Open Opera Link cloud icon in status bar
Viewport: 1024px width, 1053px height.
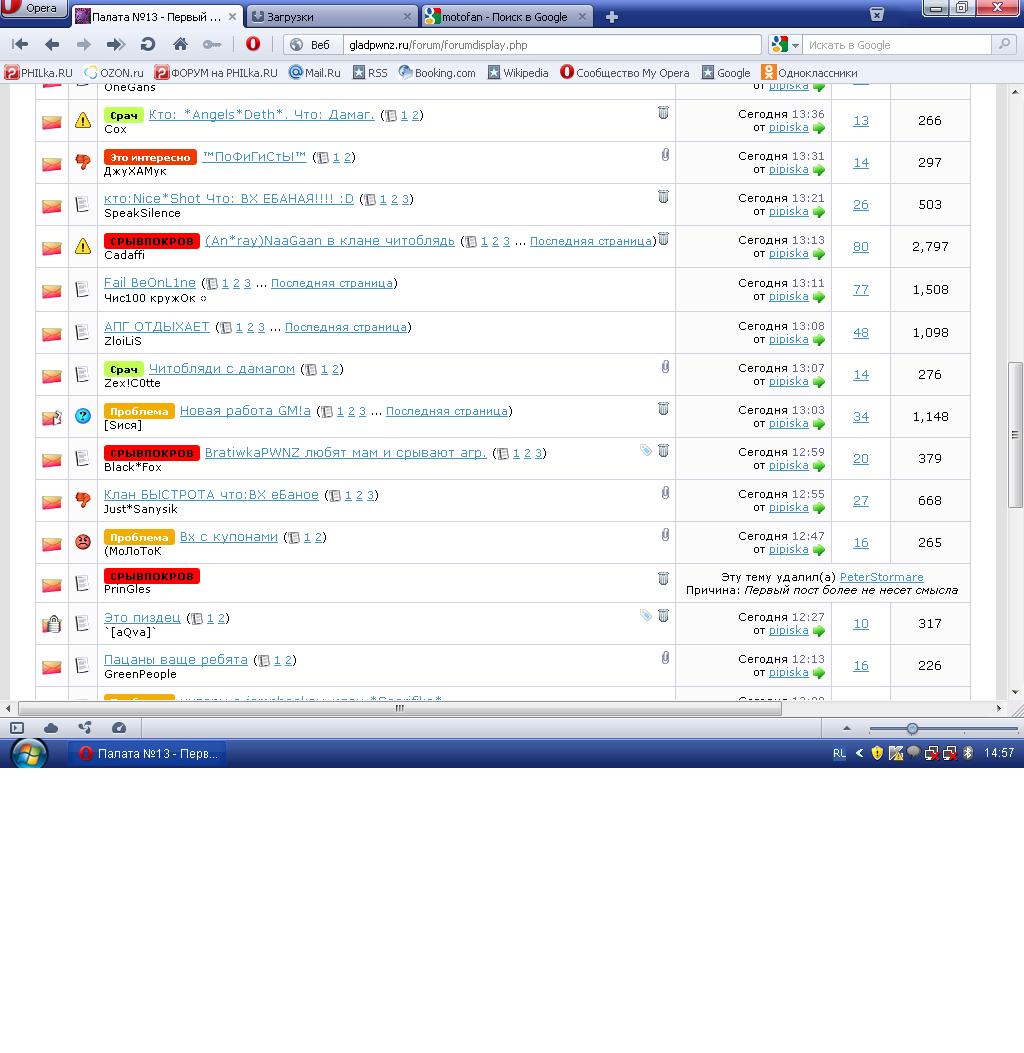tap(51, 728)
